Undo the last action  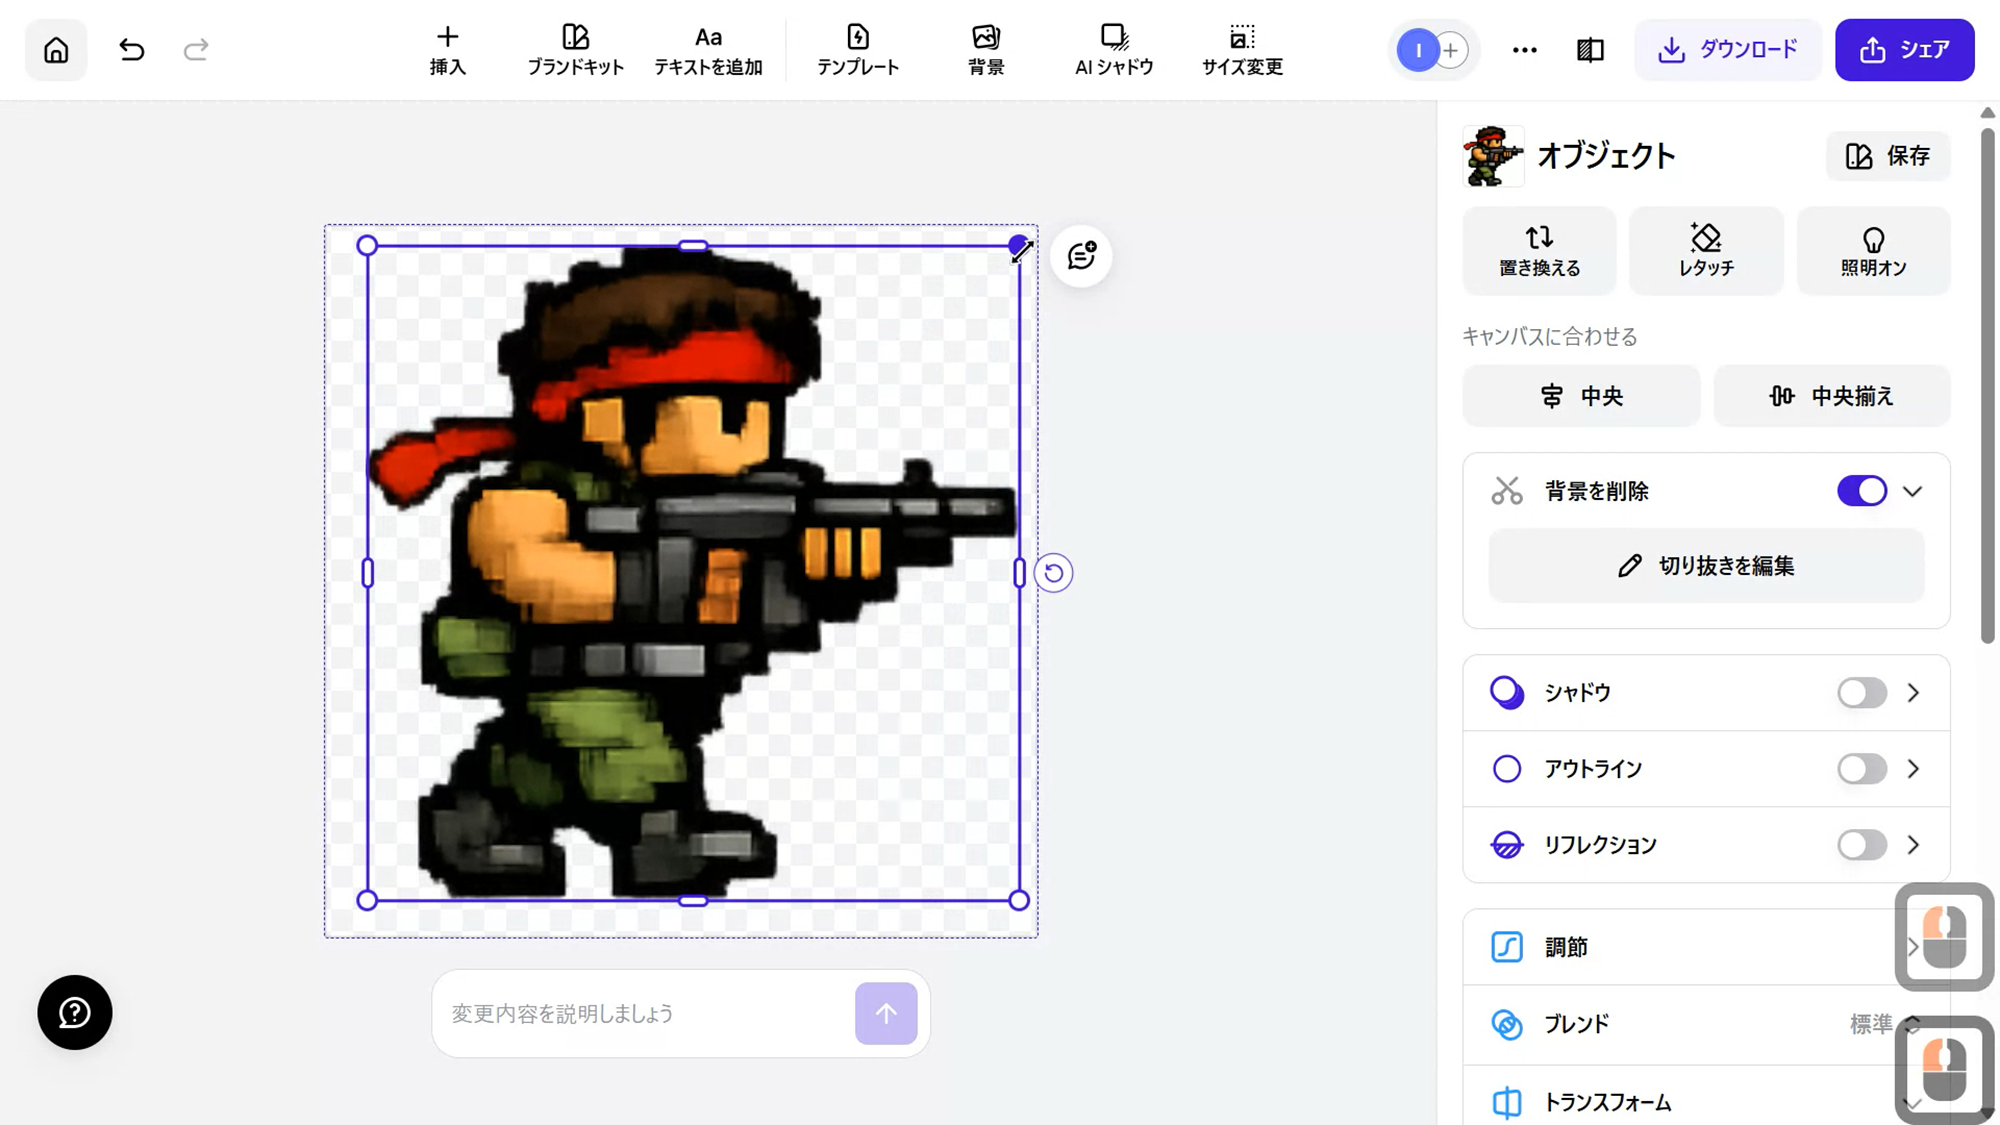coord(131,50)
